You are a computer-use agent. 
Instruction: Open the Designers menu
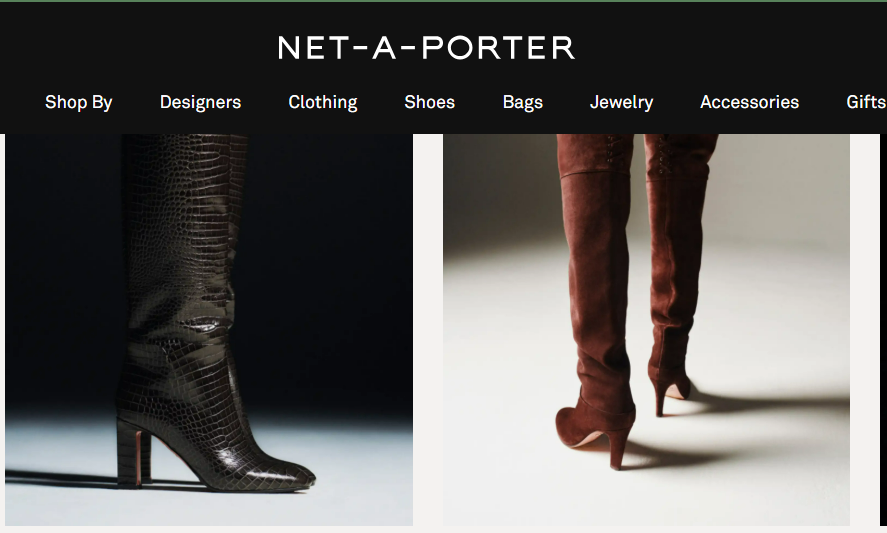pos(200,102)
